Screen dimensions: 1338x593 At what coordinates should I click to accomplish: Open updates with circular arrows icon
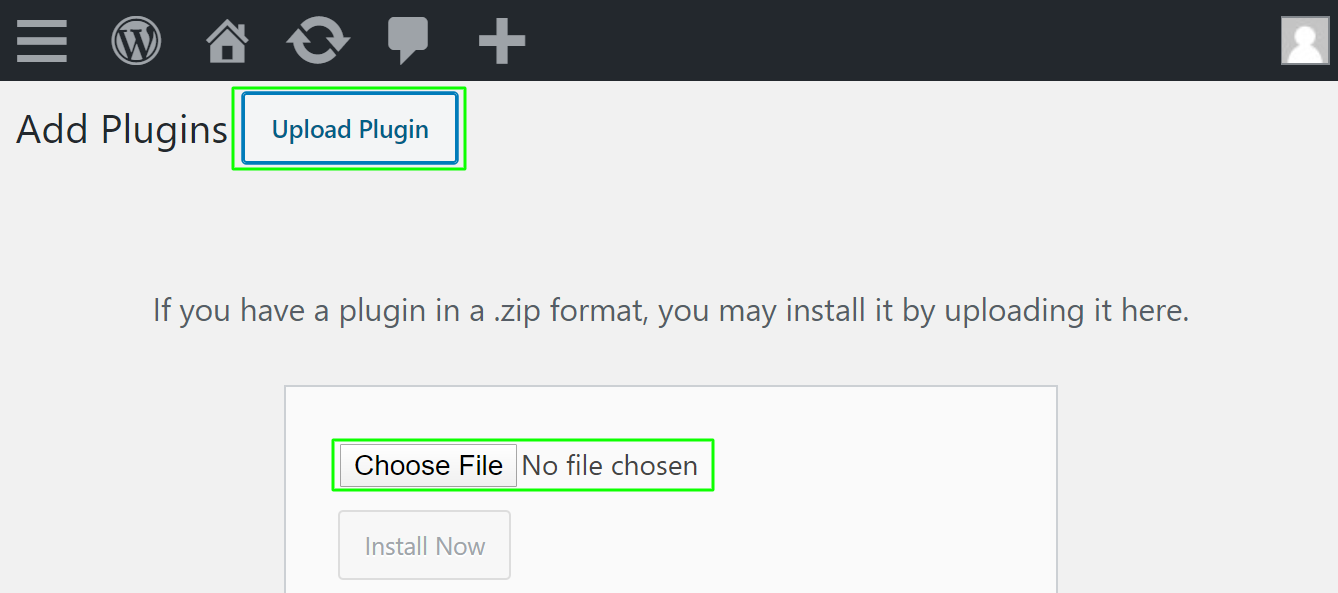click(x=318, y=41)
